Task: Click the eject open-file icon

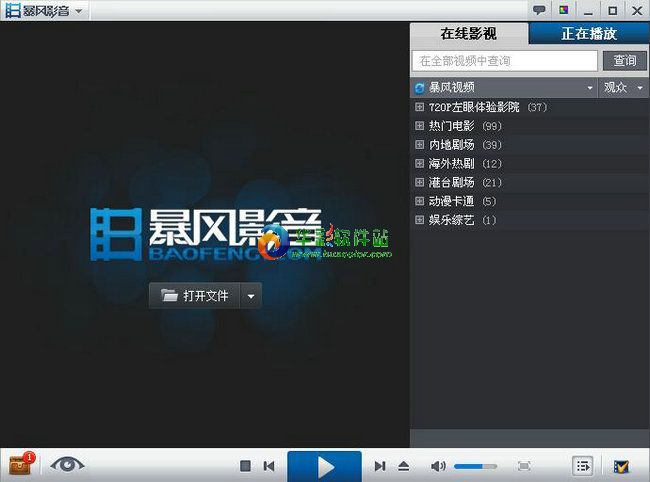Action: click(x=403, y=466)
